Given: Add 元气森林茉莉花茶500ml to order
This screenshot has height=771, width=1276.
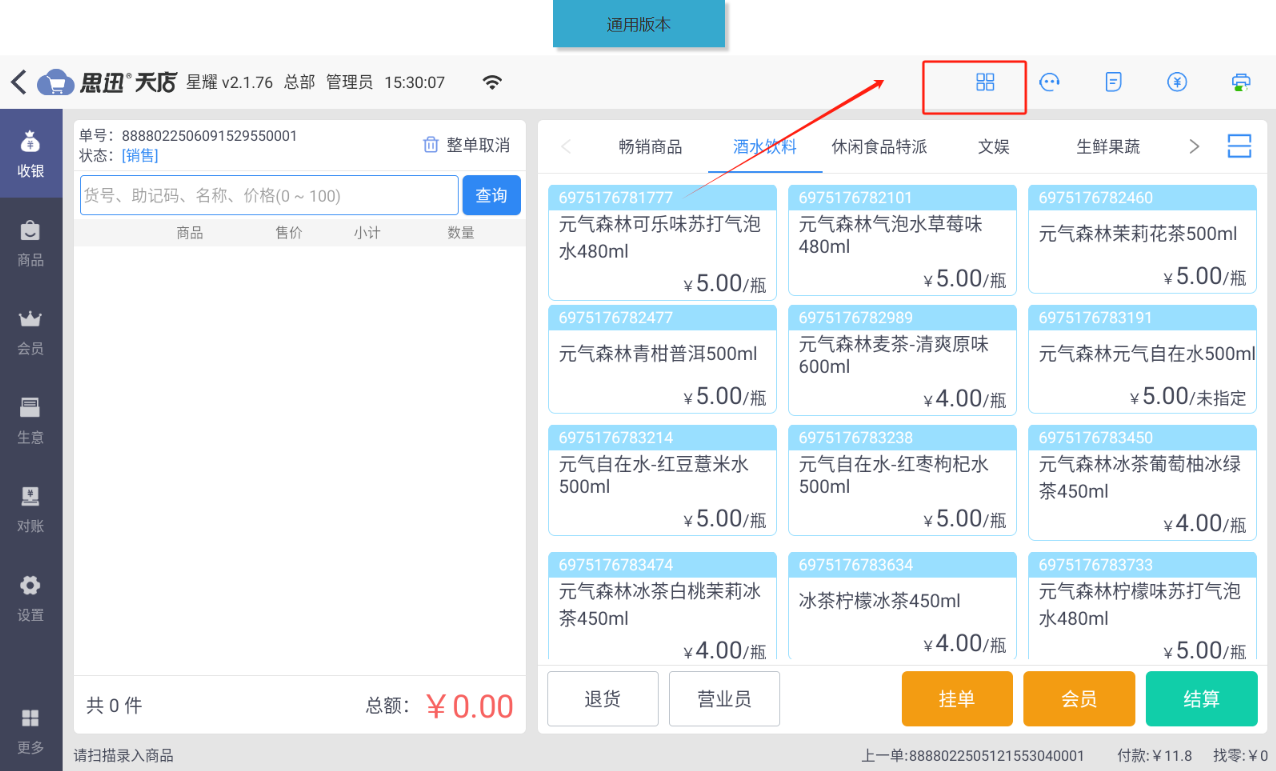Looking at the screenshot, I should coord(1142,240).
